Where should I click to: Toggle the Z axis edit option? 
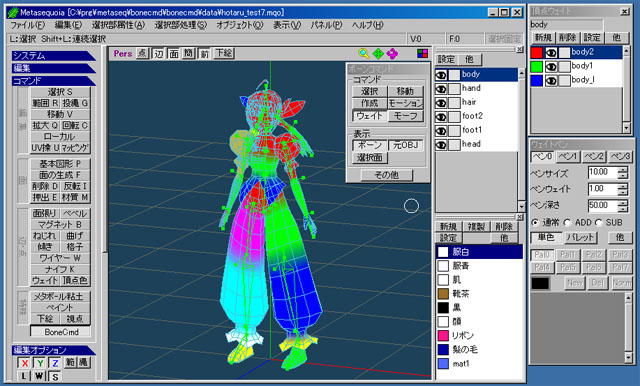click(x=55, y=363)
